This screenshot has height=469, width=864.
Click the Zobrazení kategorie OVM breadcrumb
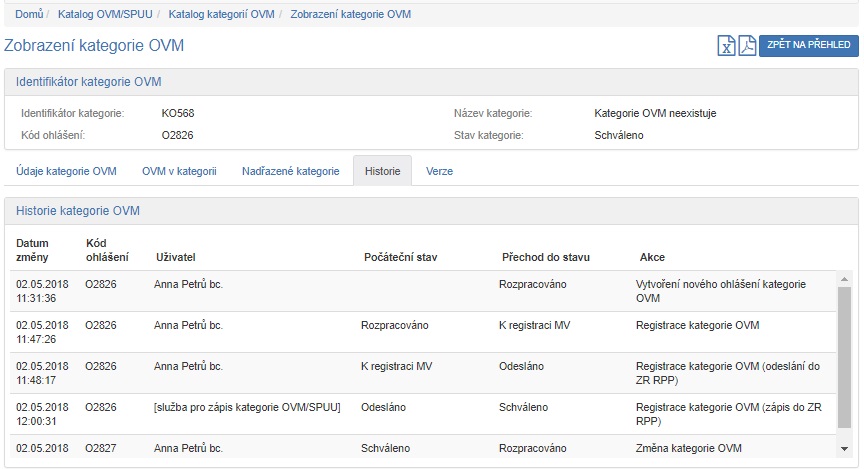(350, 15)
